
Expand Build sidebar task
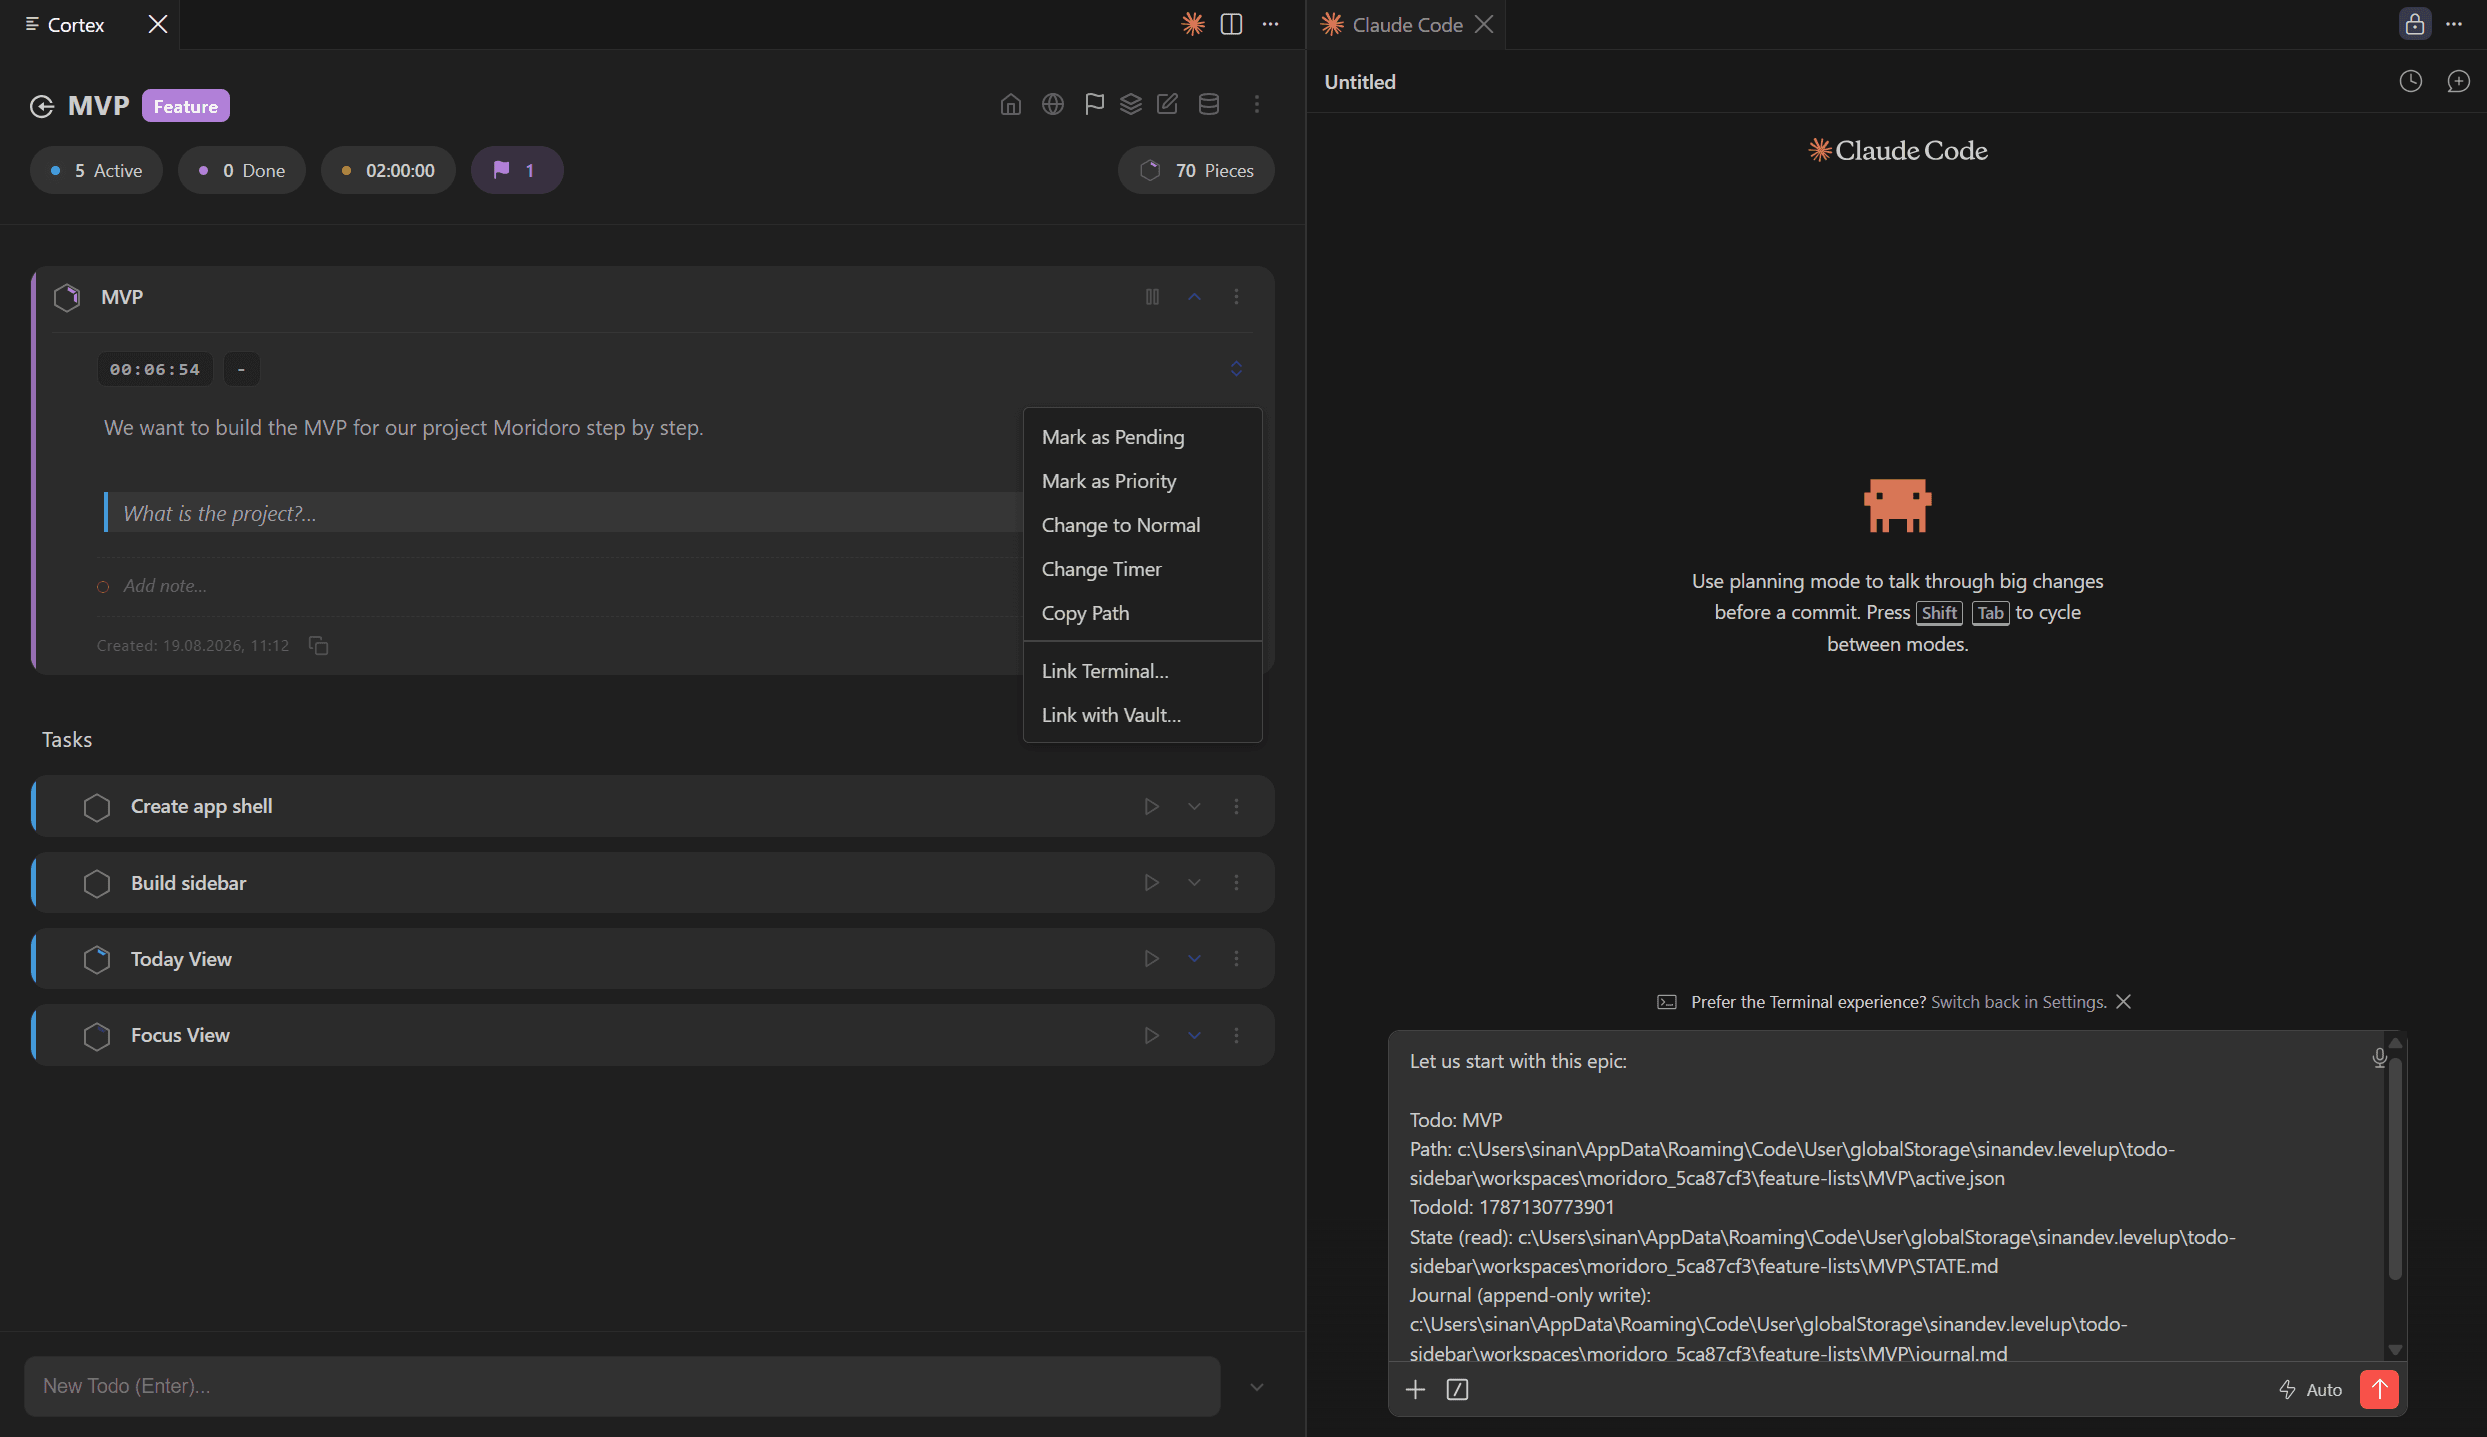click(1194, 882)
